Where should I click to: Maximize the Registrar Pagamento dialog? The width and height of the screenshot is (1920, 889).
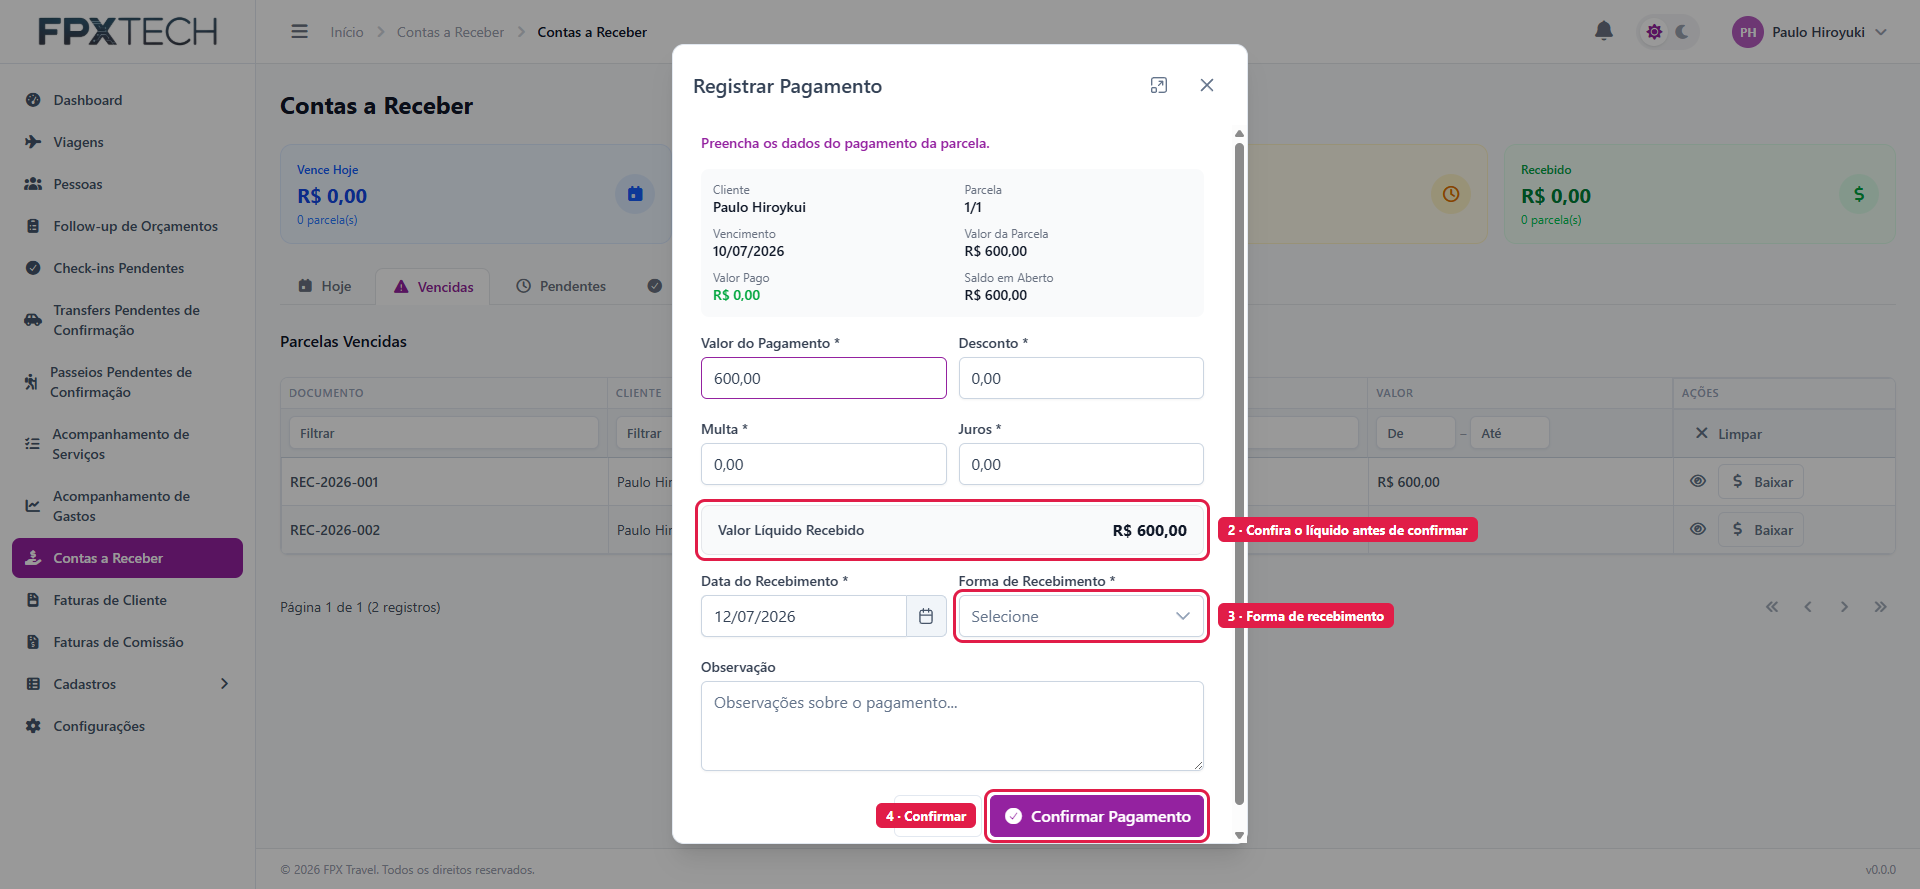(1159, 85)
